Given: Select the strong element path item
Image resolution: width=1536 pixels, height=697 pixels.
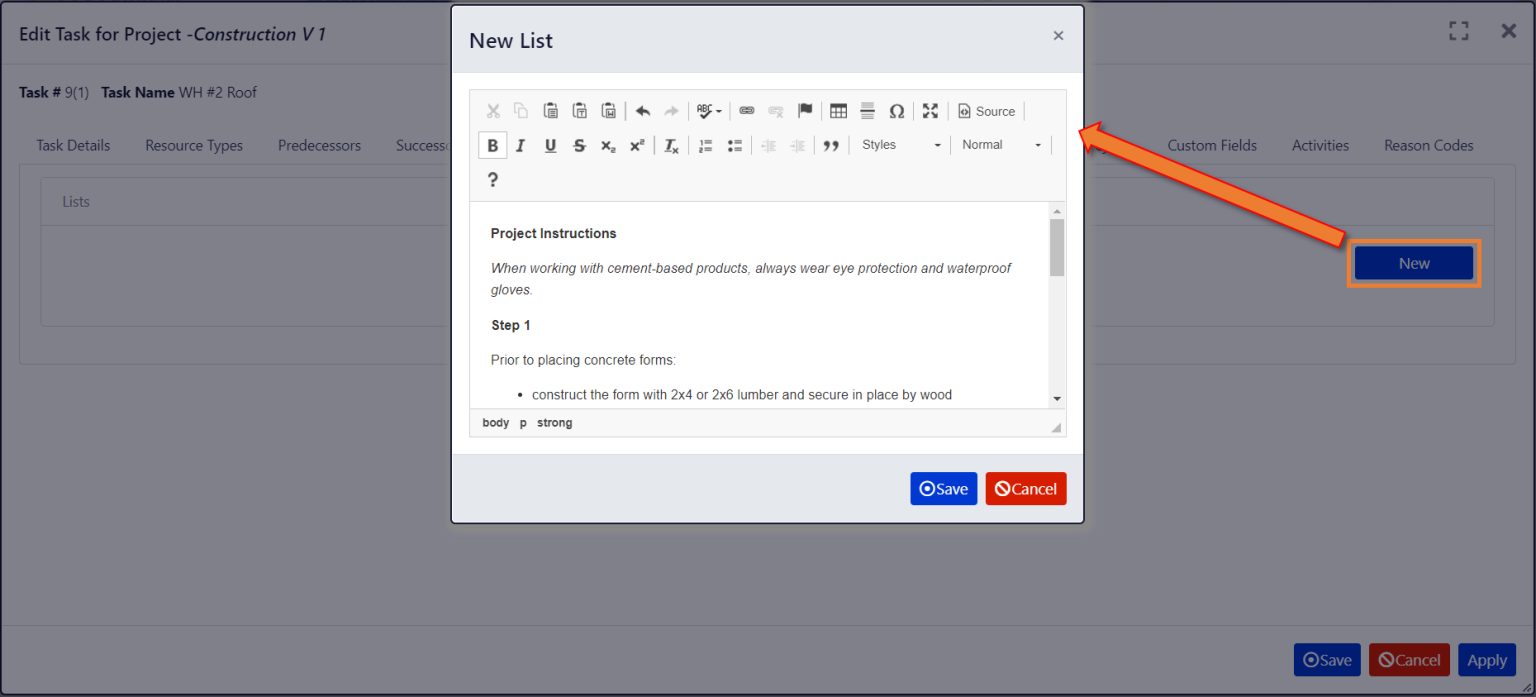Looking at the screenshot, I should point(555,423).
